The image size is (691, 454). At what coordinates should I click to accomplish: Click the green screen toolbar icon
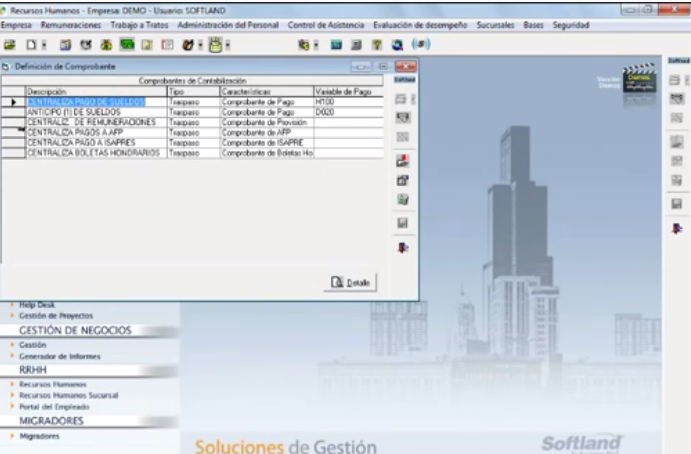[127, 44]
